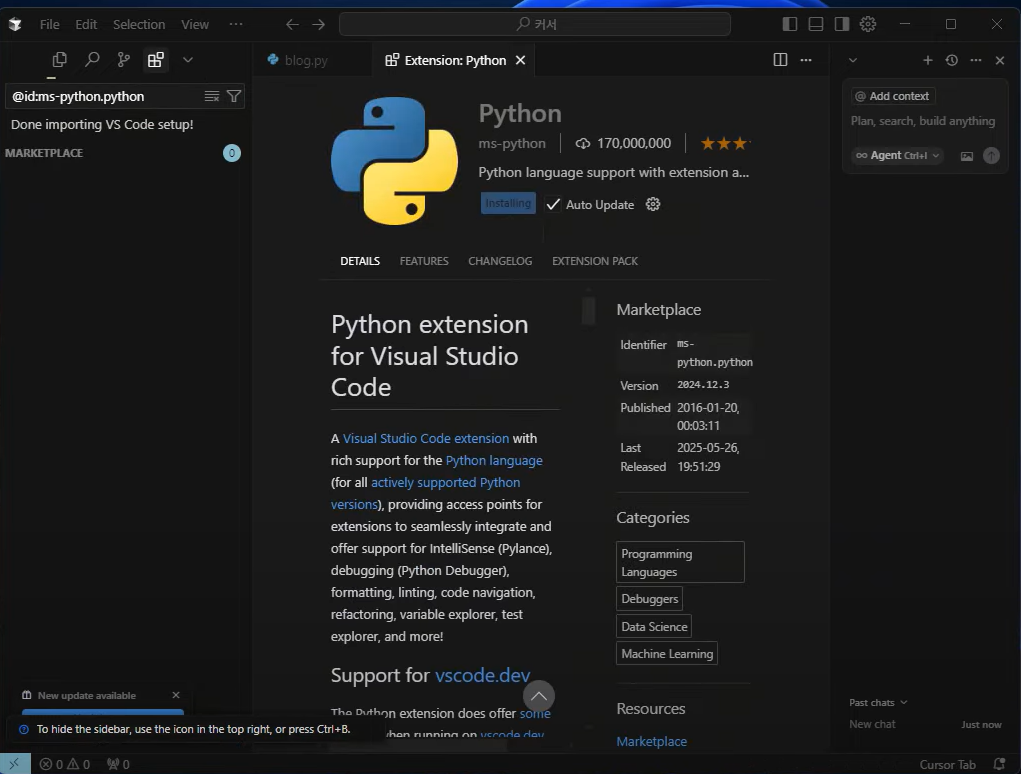The height and width of the screenshot is (774, 1021).
Task: Go forward with the right arrow
Action: (x=318, y=24)
